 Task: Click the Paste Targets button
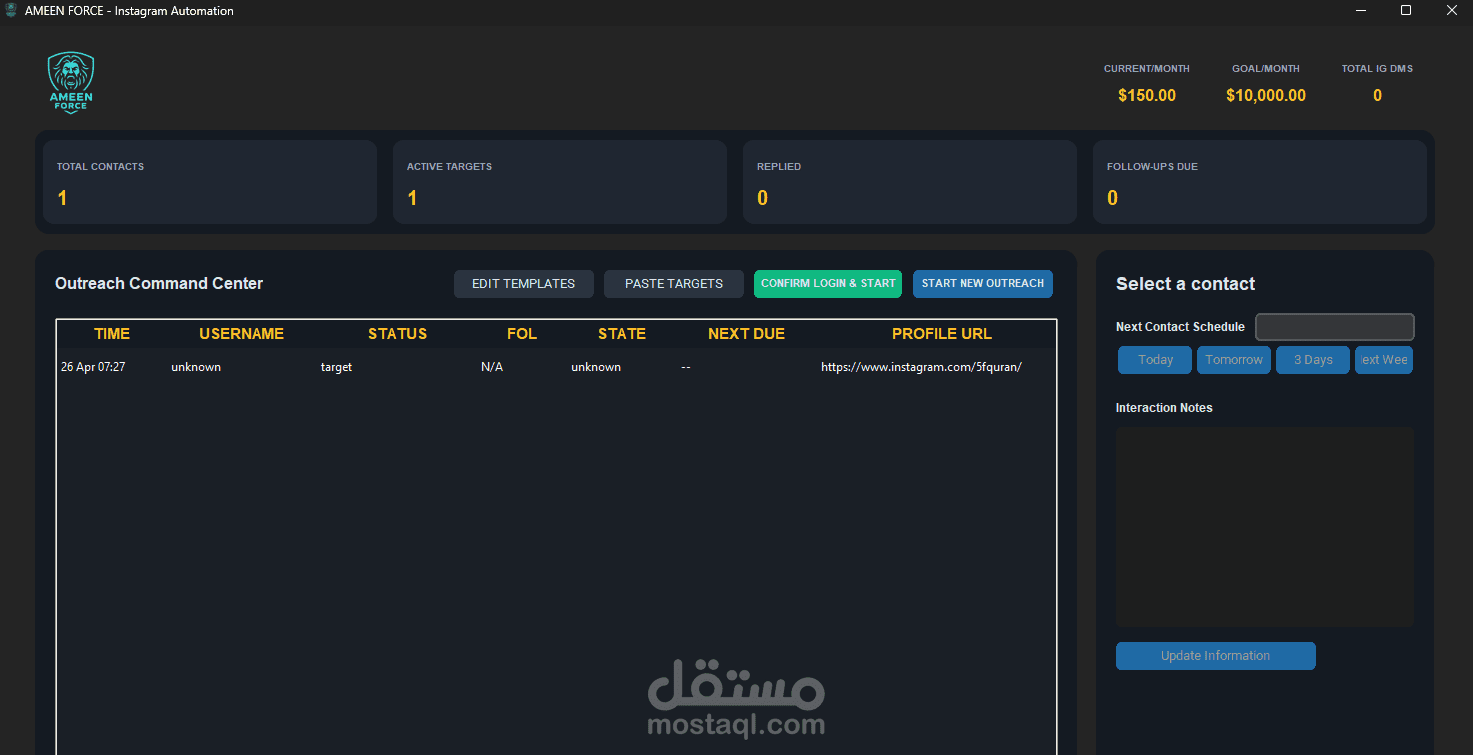click(674, 284)
